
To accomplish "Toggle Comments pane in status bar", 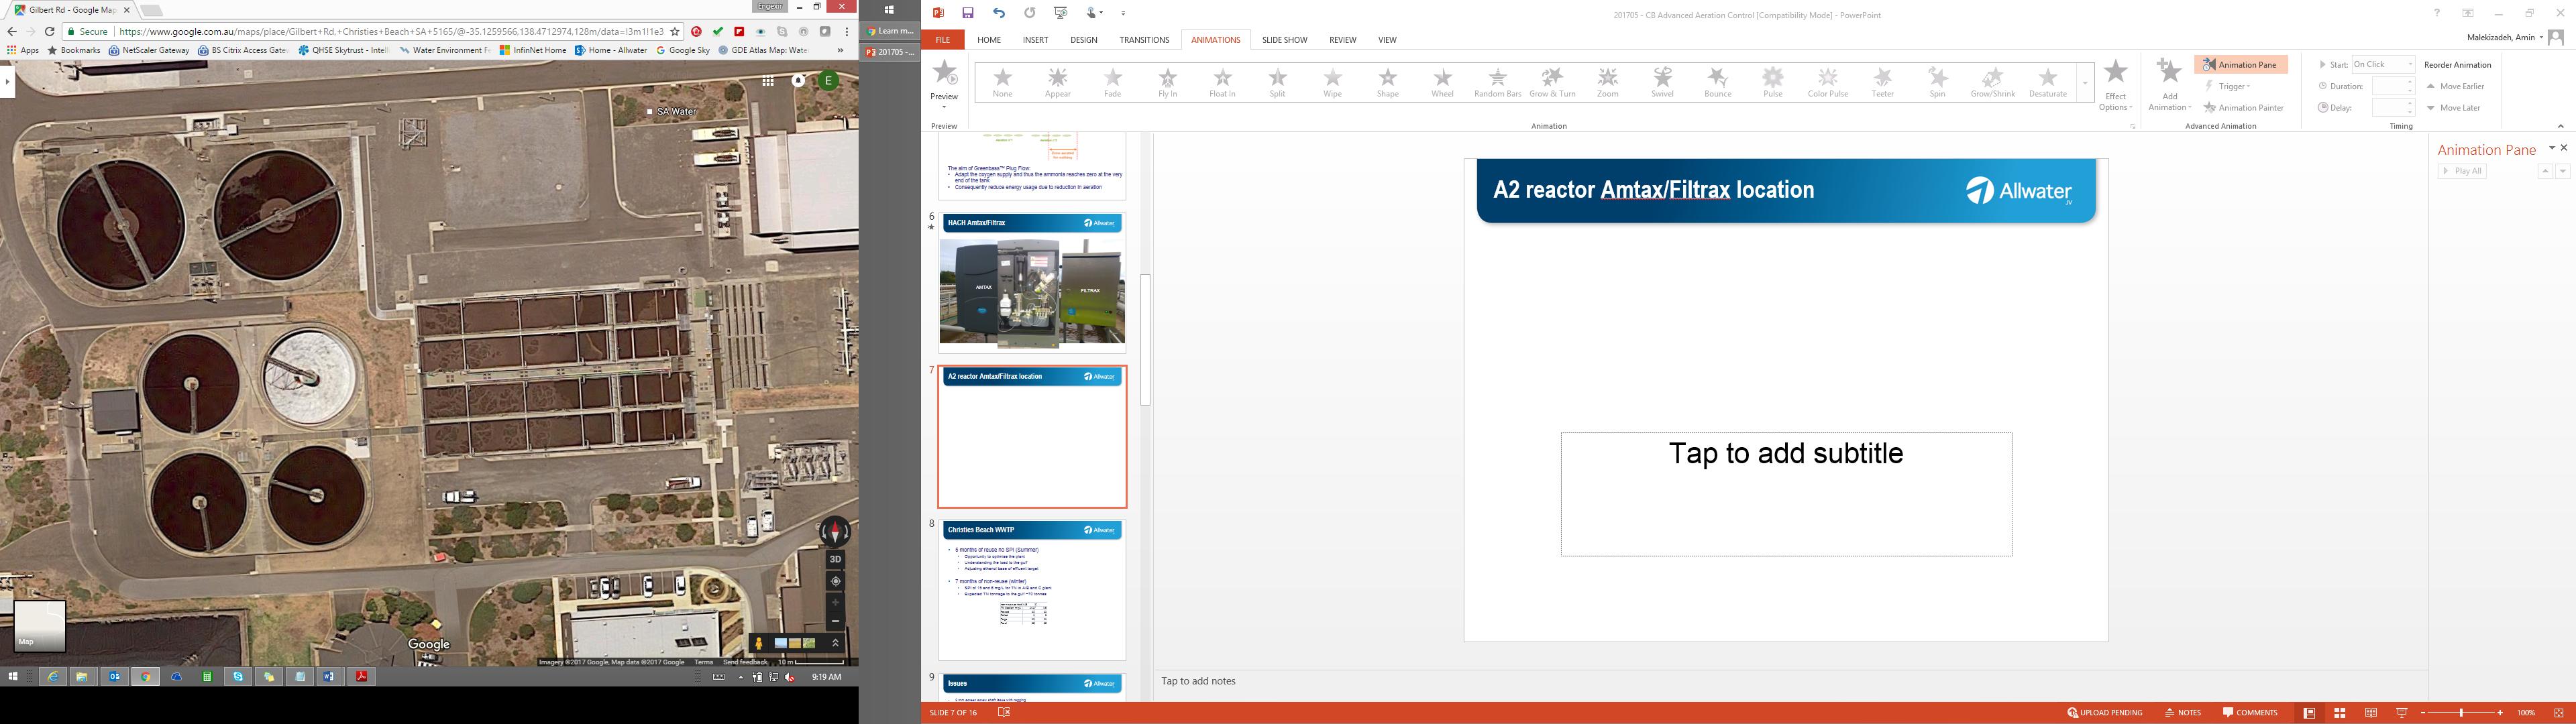I will pyautogui.click(x=2250, y=713).
